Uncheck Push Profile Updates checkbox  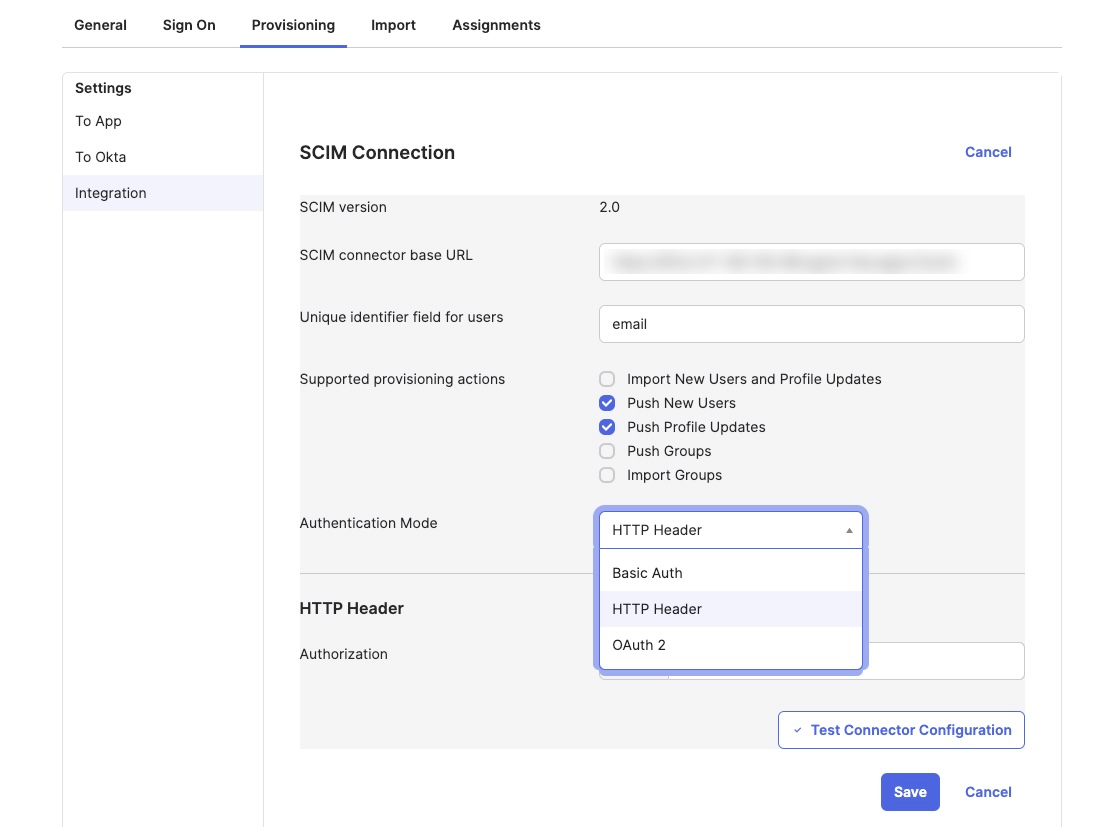click(x=607, y=427)
